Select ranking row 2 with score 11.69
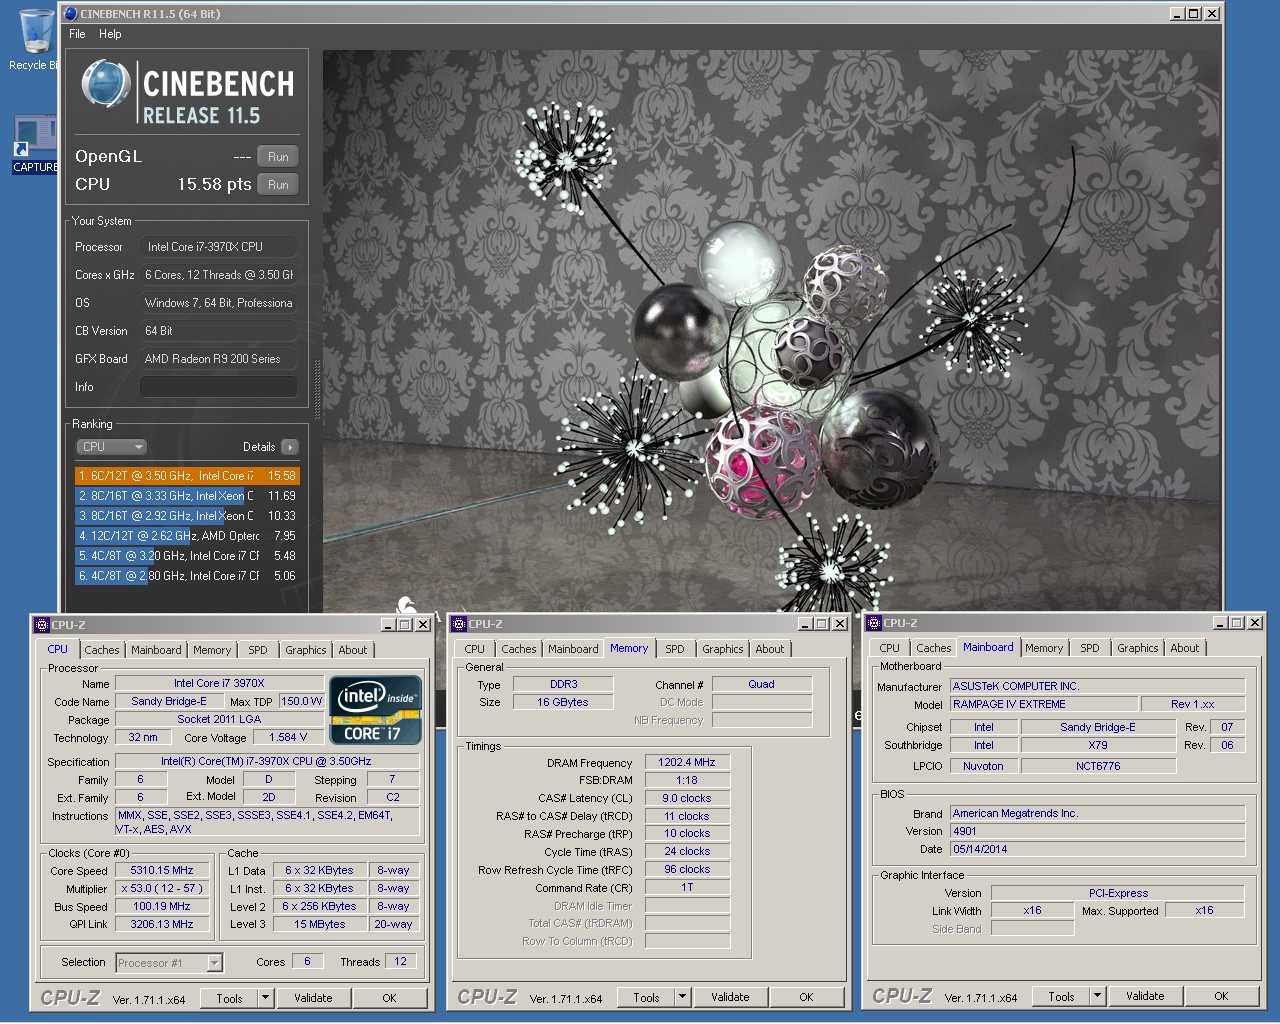 click(x=187, y=496)
